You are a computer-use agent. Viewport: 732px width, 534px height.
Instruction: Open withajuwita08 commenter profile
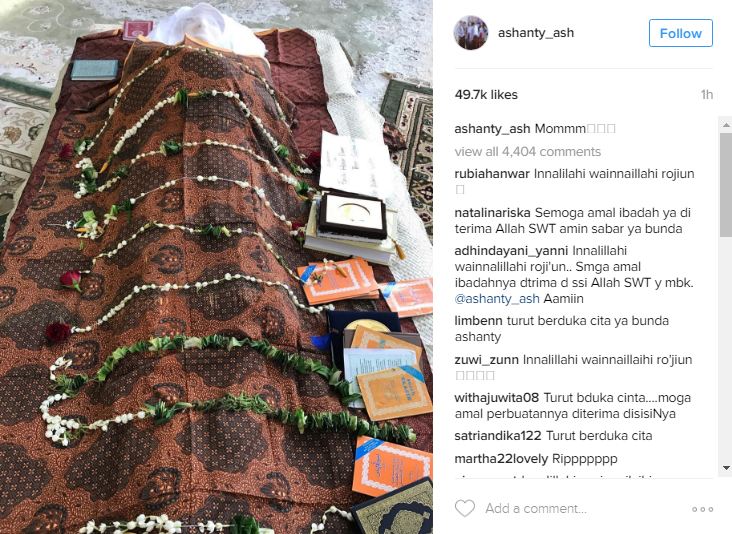(x=497, y=398)
